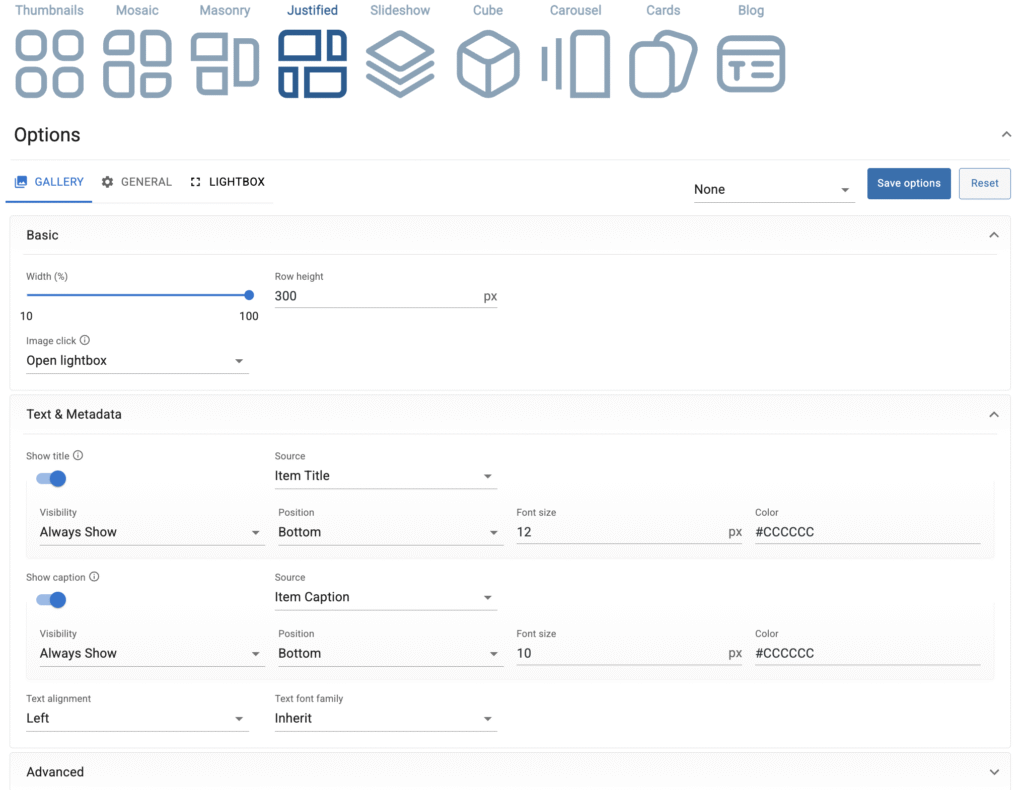The width and height of the screenshot is (1024, 790).
Task: Switch to the General tab
Action: 137,182
